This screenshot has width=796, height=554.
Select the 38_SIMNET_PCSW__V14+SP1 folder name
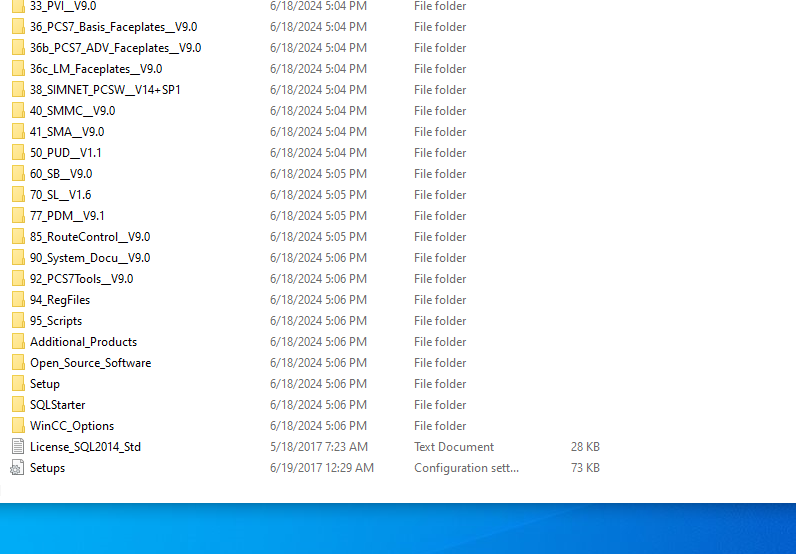click(x=105, y=89)
